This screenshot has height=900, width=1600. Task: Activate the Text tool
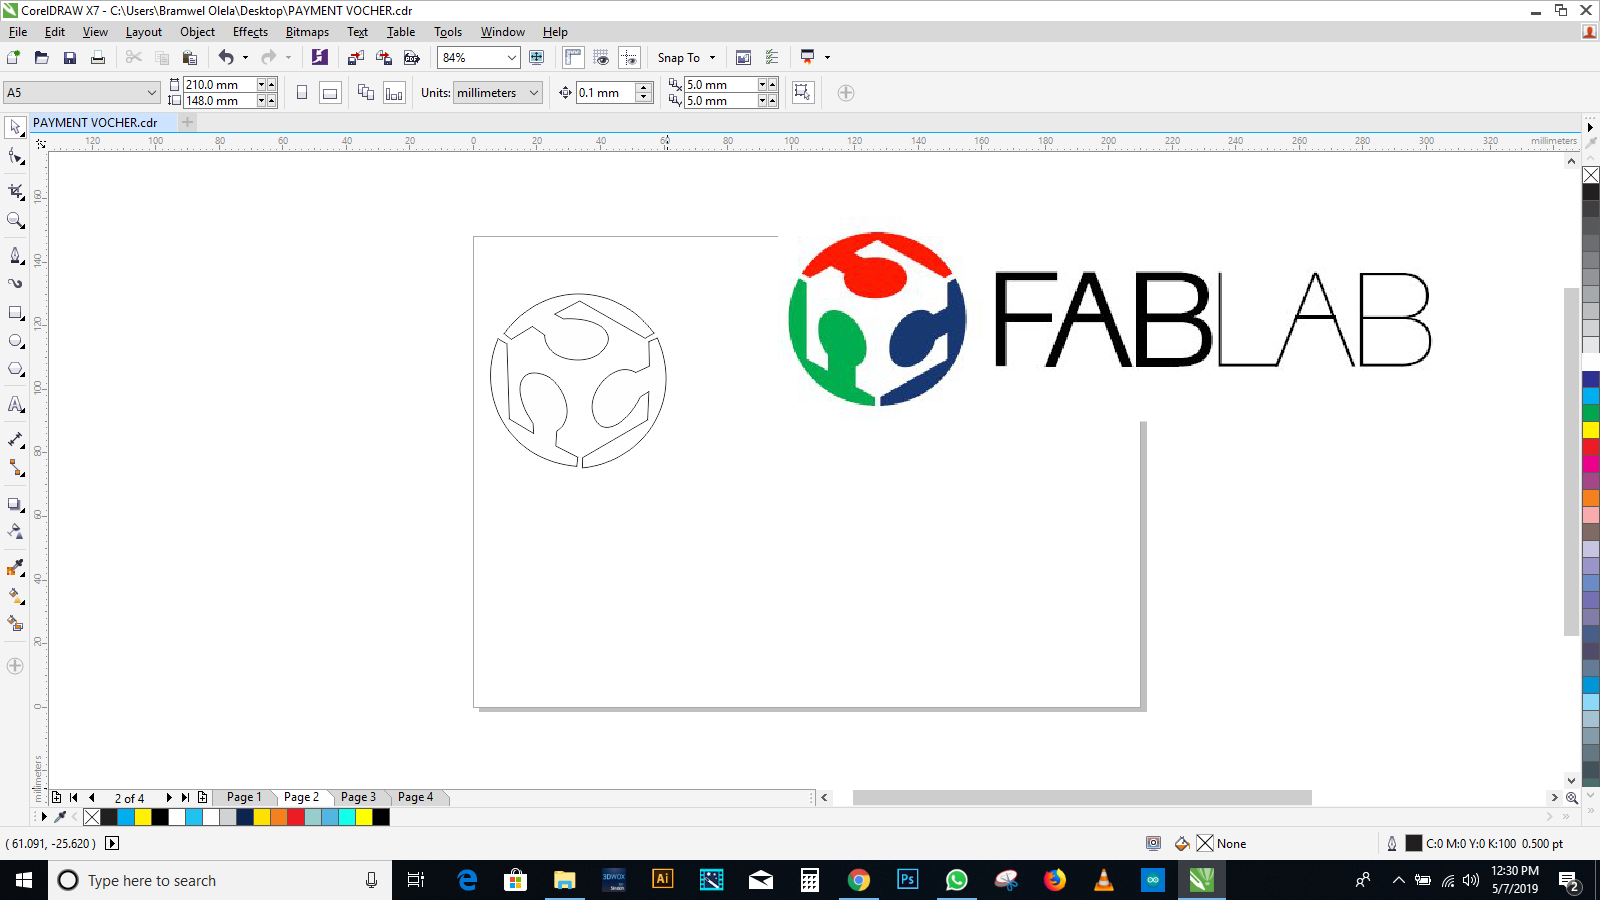tap(15, 405)
